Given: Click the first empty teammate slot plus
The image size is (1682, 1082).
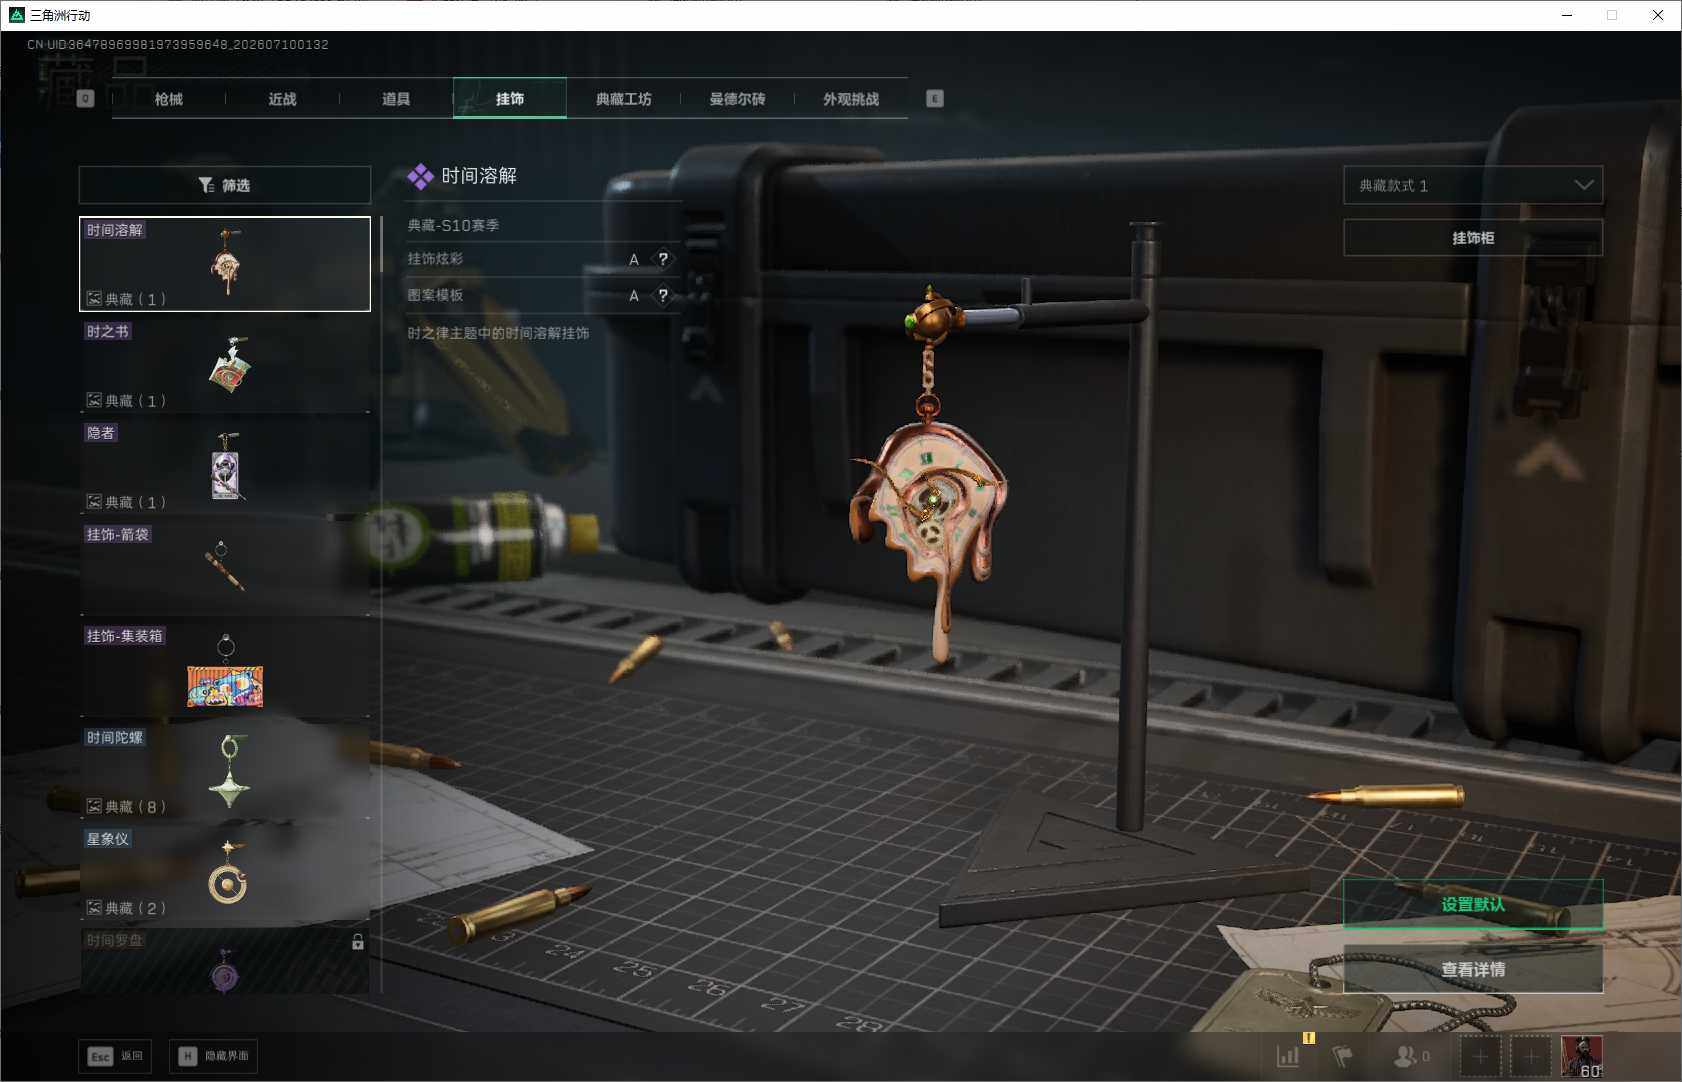Looking at the screenshot, I should 1480,1056.
